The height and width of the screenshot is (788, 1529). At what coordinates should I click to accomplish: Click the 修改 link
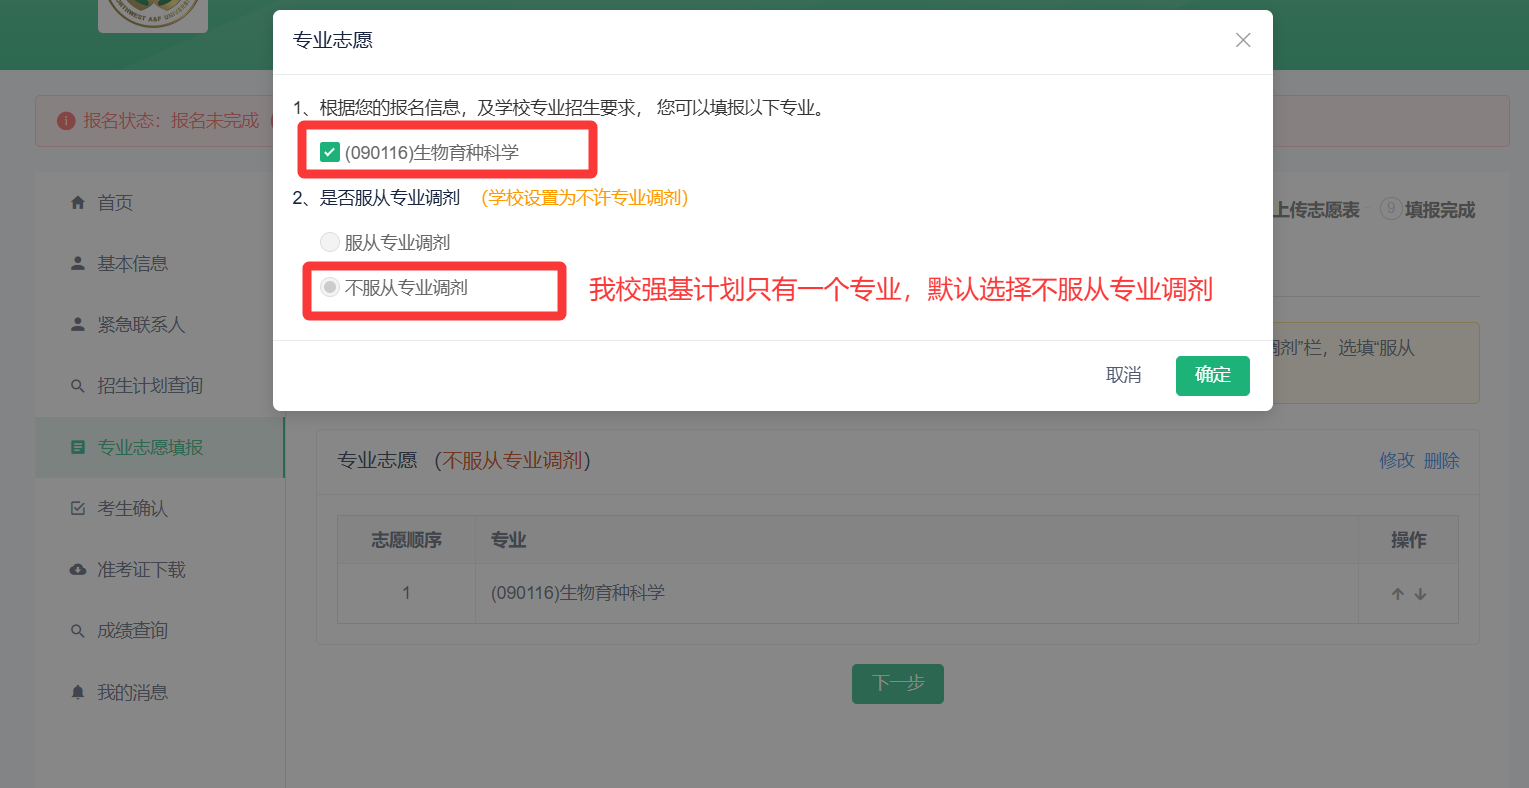coord(1397,461)
